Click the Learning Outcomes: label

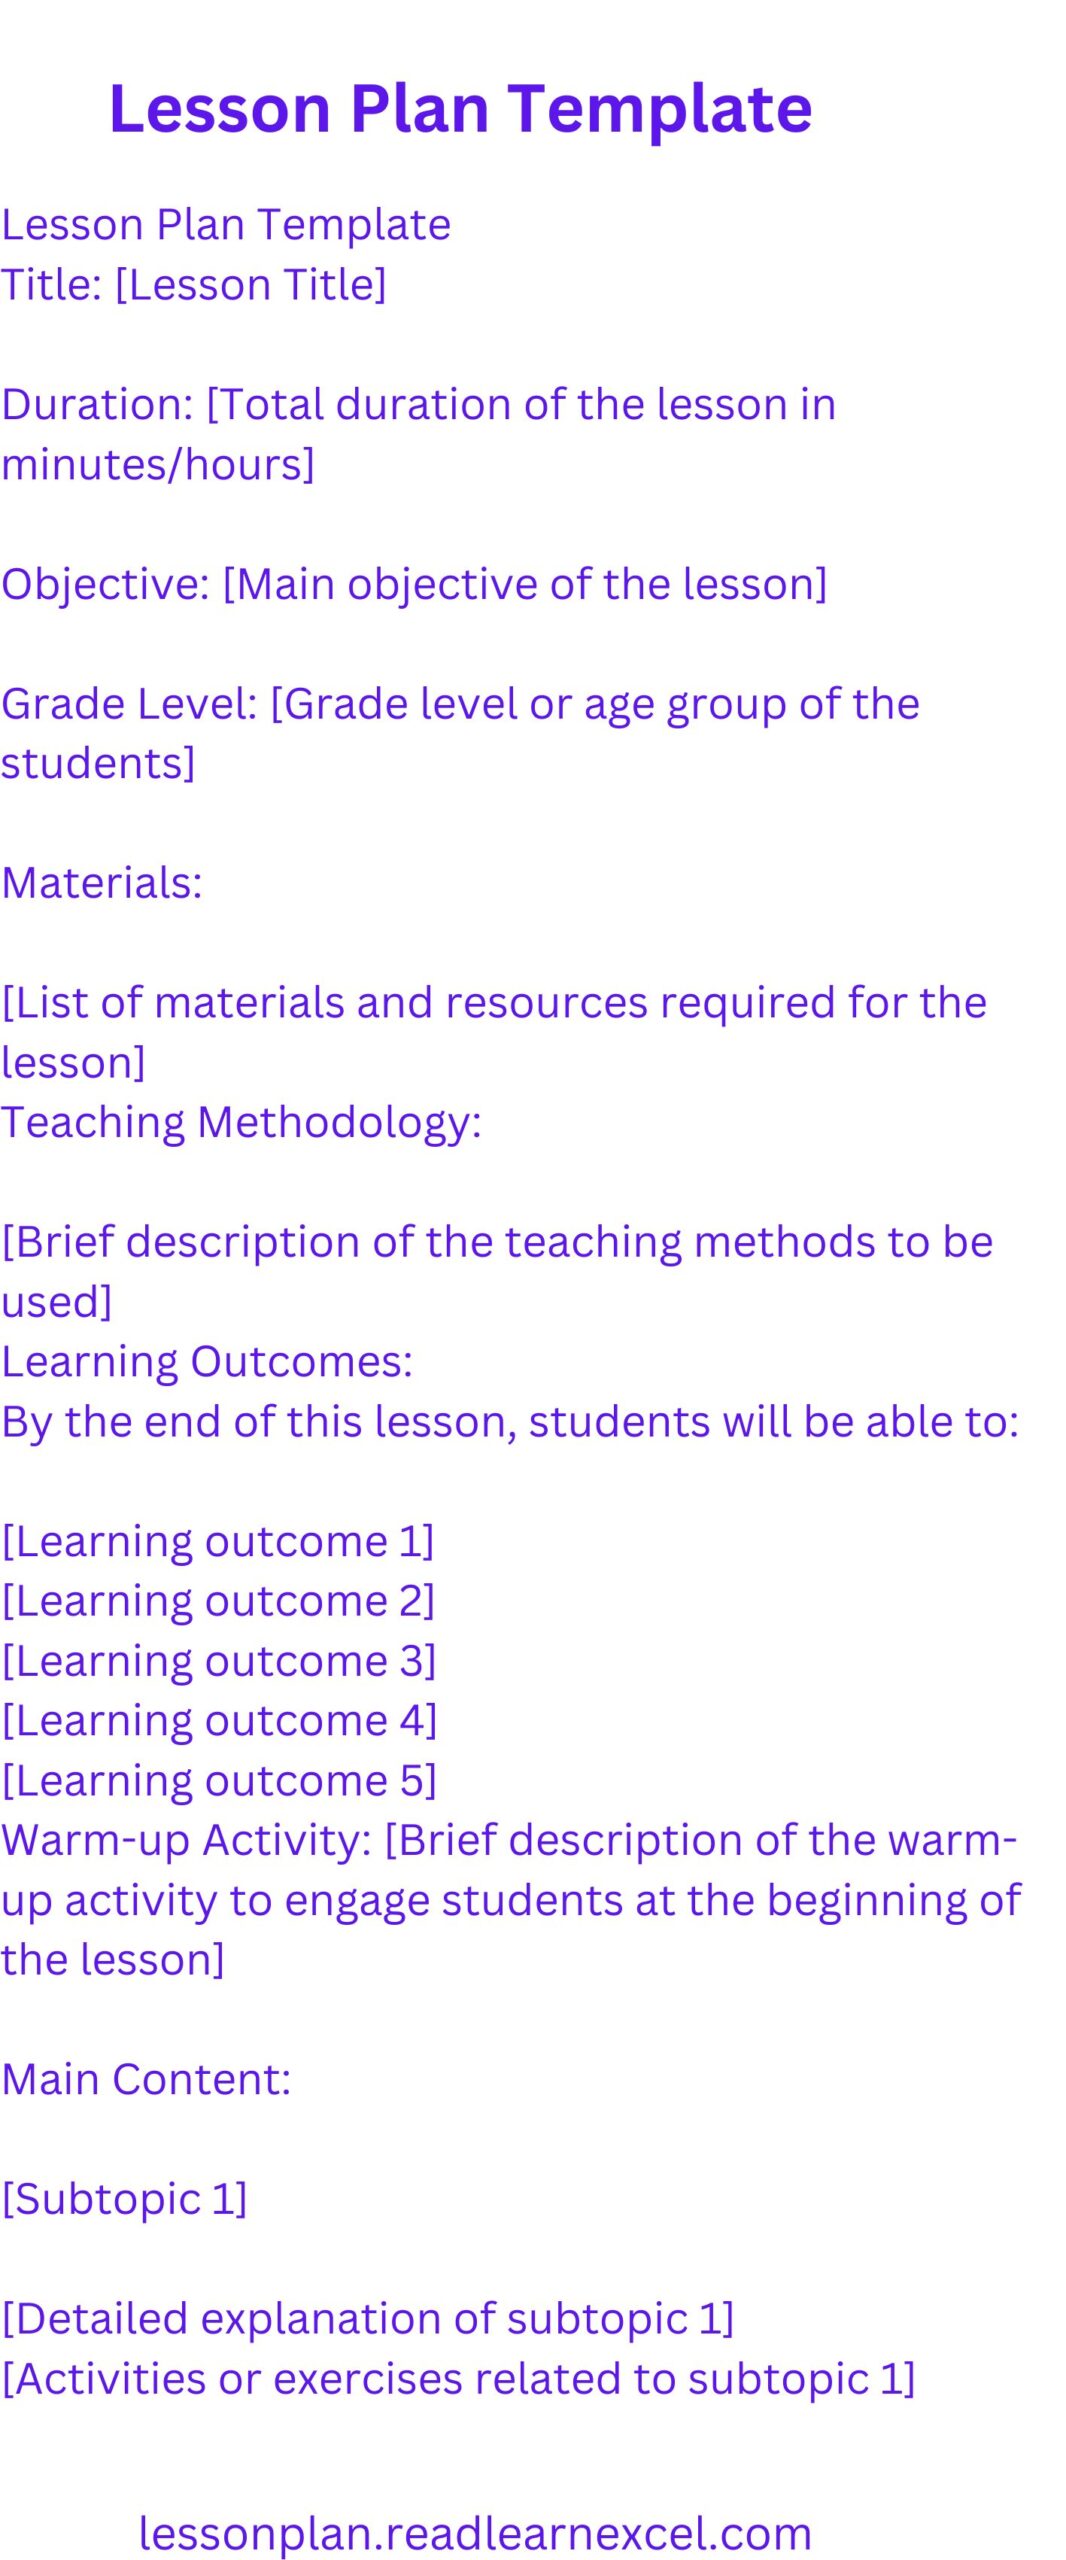[207, 1362]
